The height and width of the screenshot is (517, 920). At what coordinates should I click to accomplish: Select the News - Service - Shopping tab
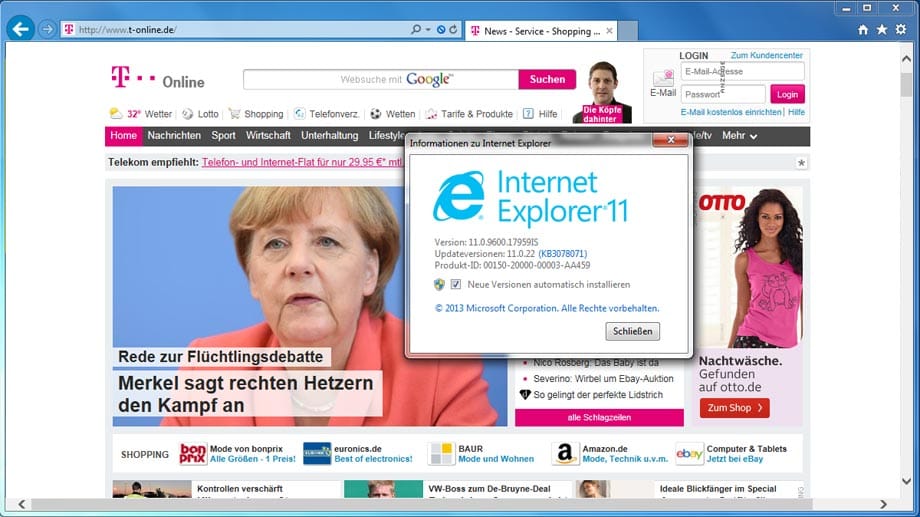(x=541, y=31)
